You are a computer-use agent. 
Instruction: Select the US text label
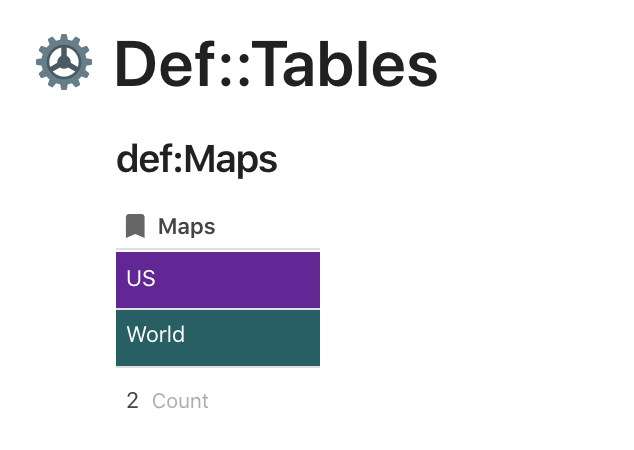tap(141, 278)
